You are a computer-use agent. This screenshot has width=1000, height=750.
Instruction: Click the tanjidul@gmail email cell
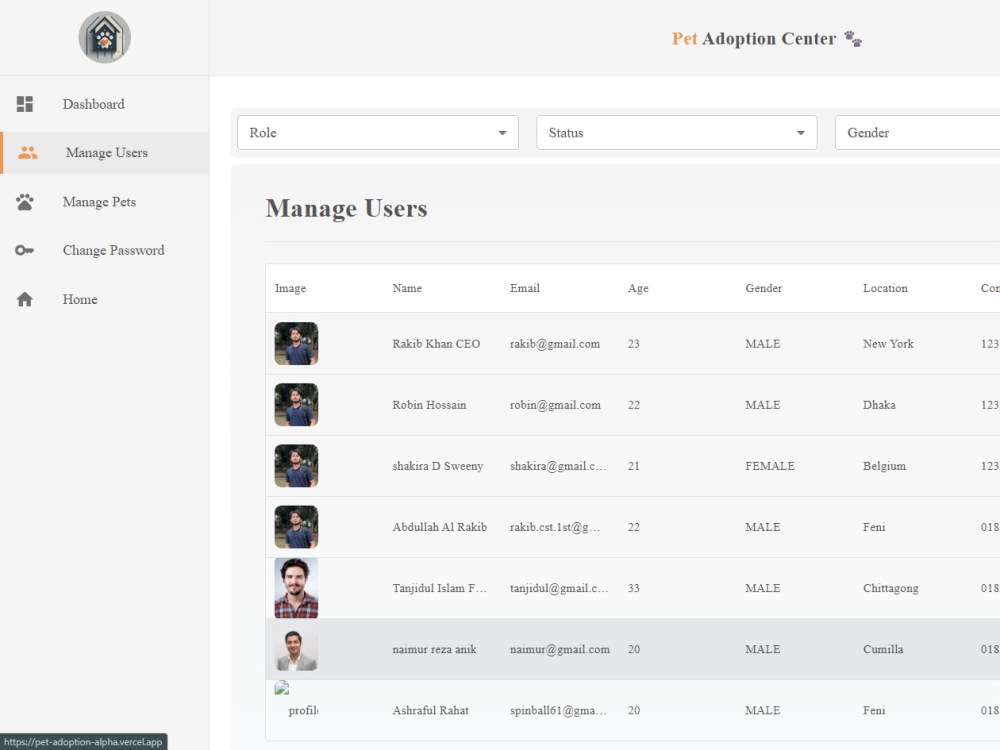(559, 588)
